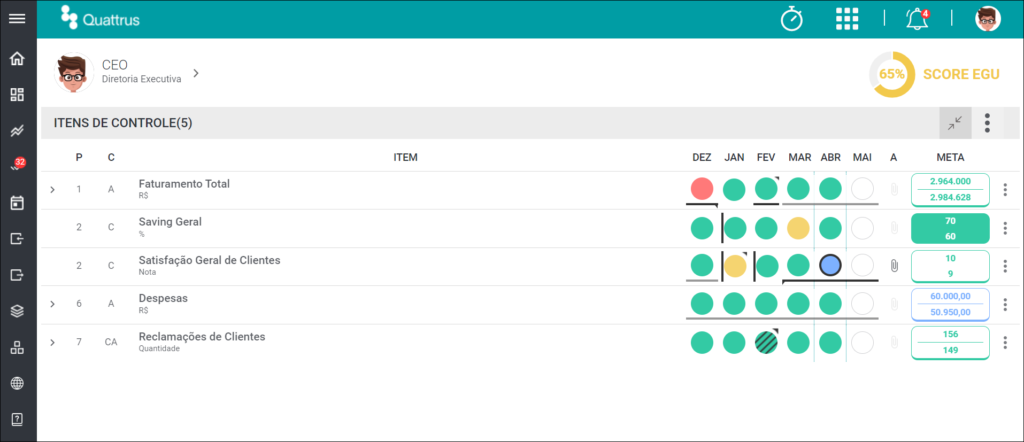Image resolution: width=1024 pixels, height=442 pixels.
Task: Open the apps grid icon
Action: coord(847,18)
